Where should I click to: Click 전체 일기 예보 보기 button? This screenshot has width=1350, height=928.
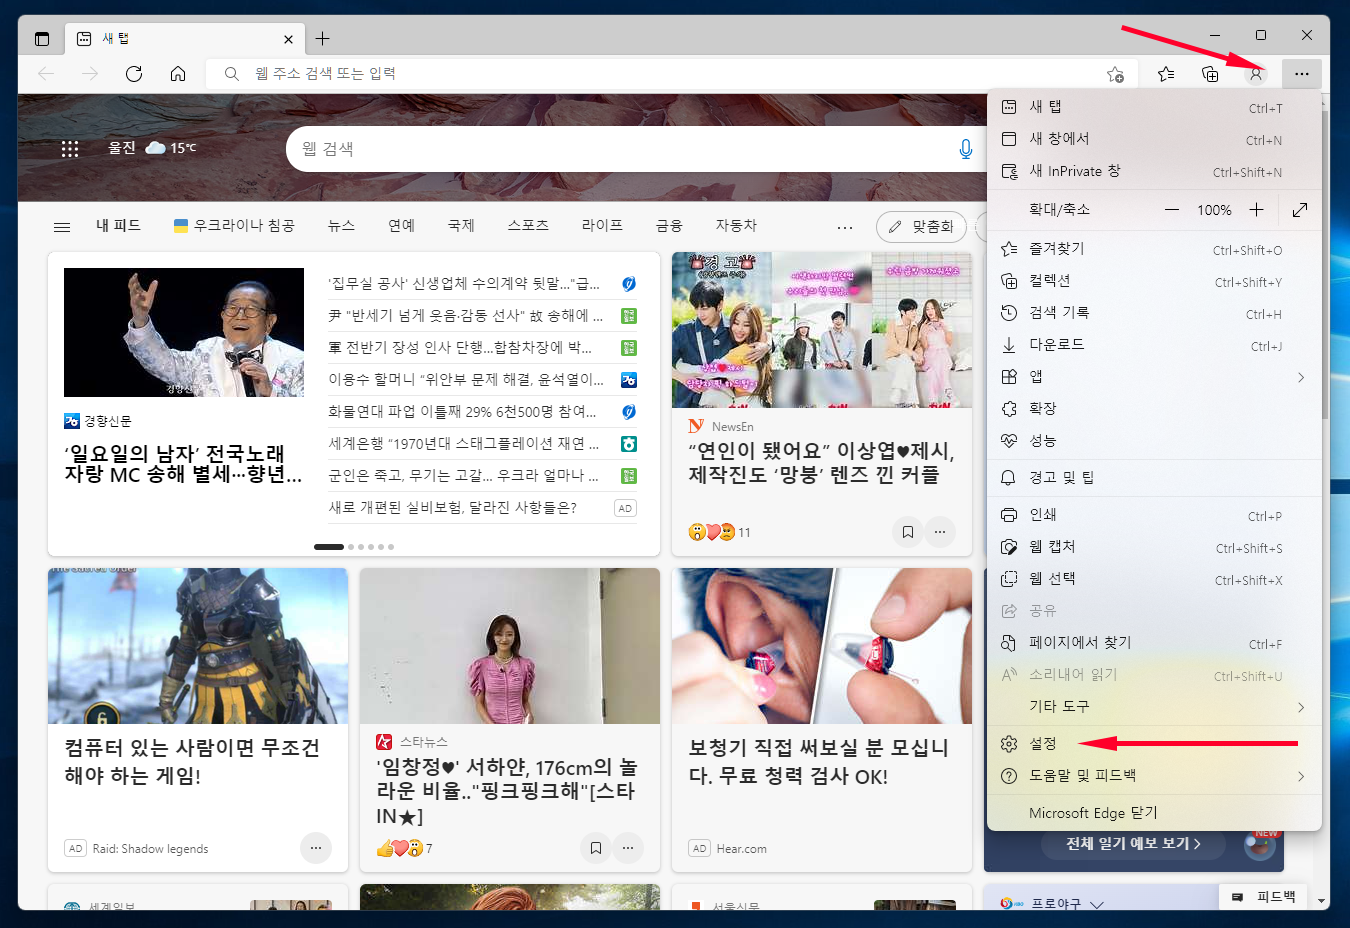point(1134,844)
